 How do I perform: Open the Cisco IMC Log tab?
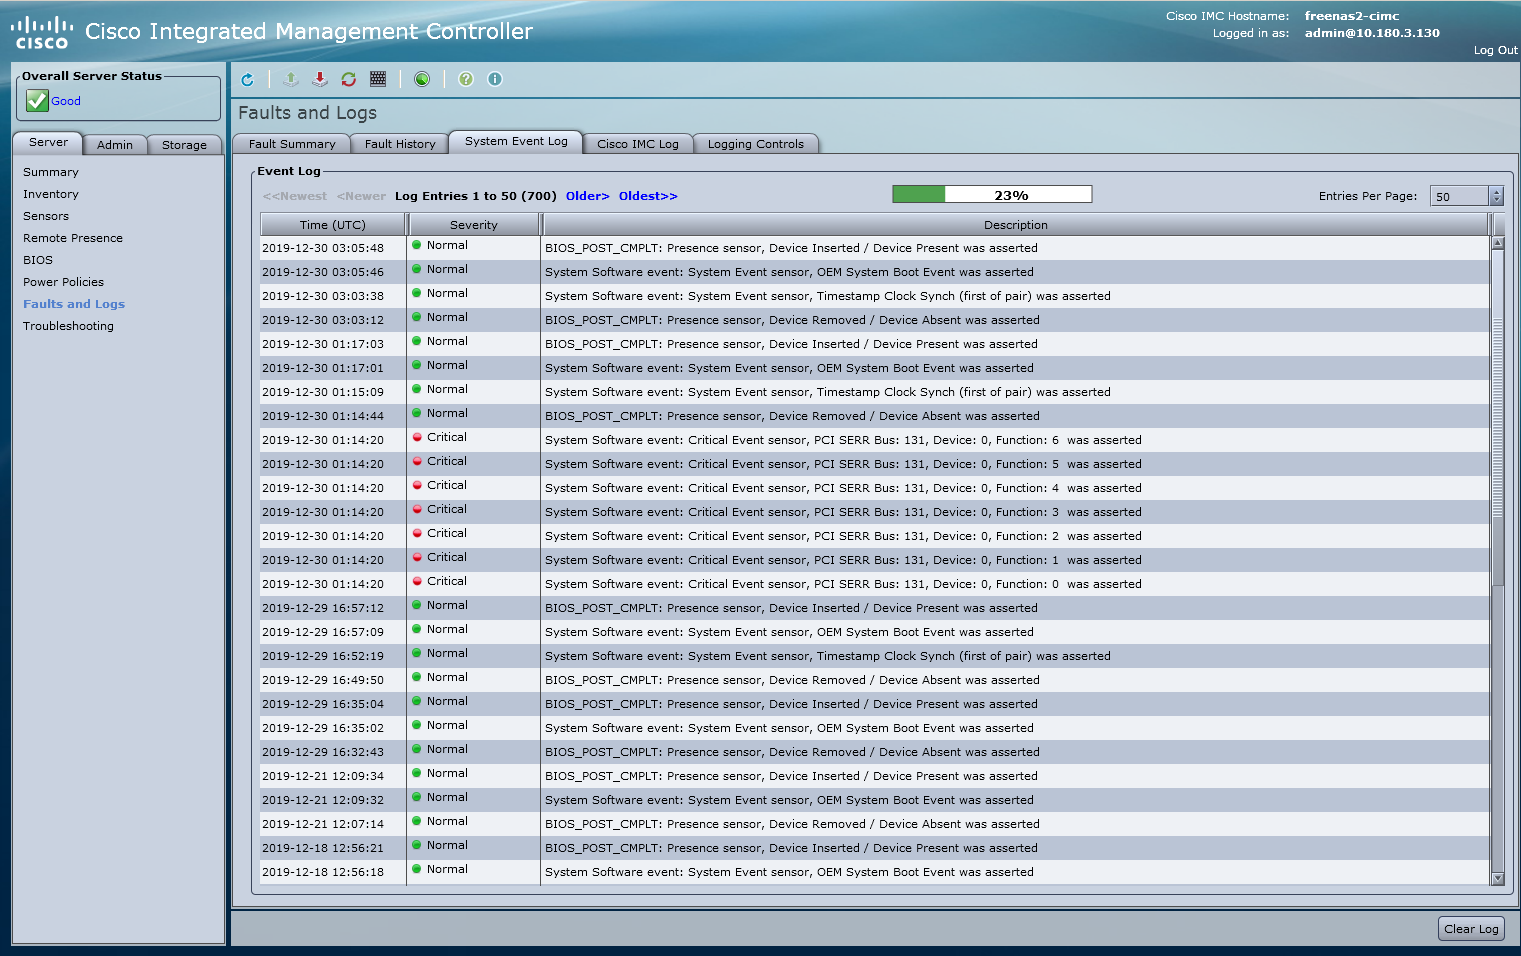638,144
